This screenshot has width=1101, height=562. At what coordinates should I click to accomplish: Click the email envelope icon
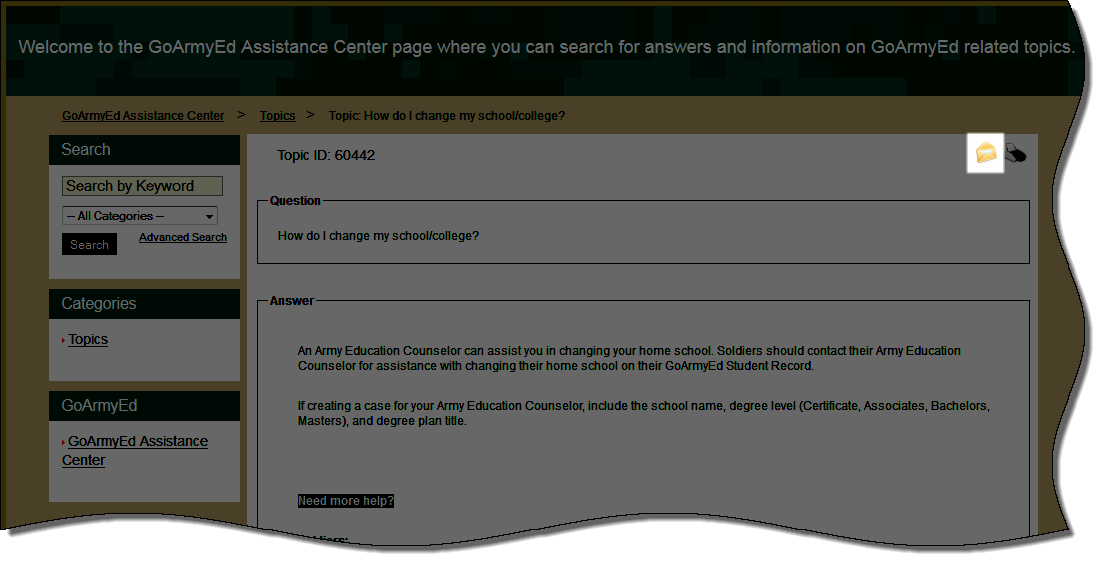click(x=986, y=152)
